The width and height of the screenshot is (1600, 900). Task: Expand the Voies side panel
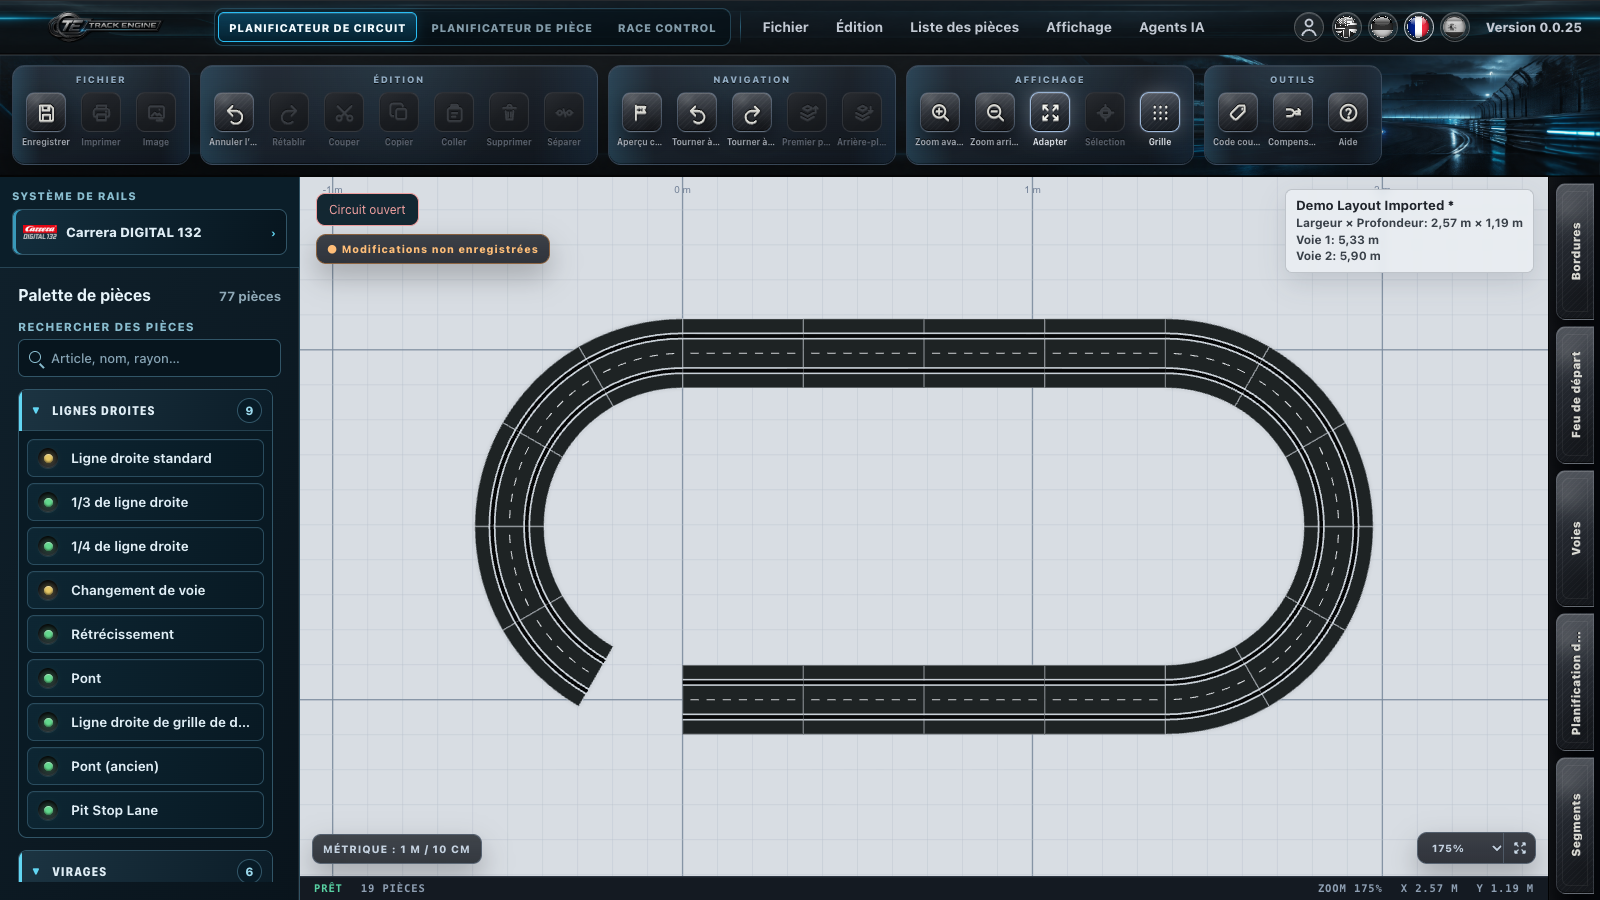click(1576, 538)
